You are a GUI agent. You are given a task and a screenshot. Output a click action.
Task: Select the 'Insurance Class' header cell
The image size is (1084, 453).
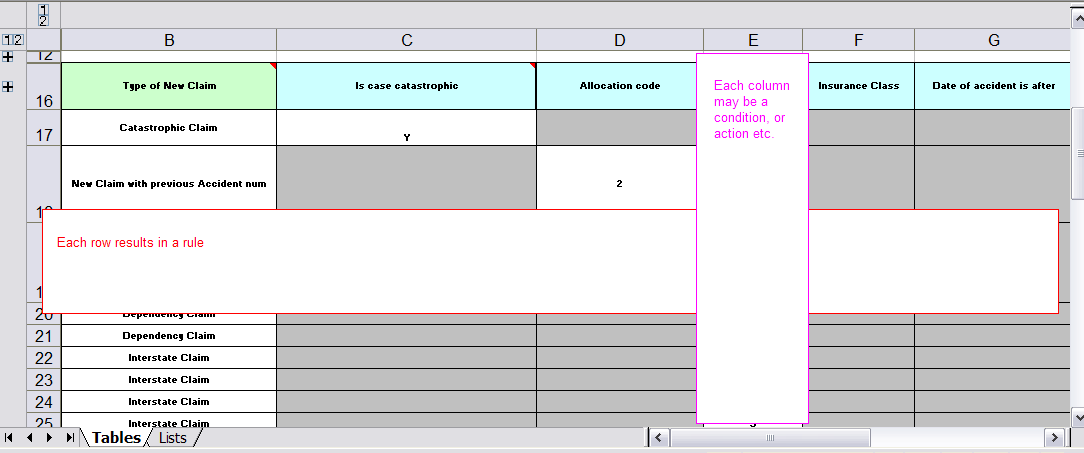click(858, 86)
